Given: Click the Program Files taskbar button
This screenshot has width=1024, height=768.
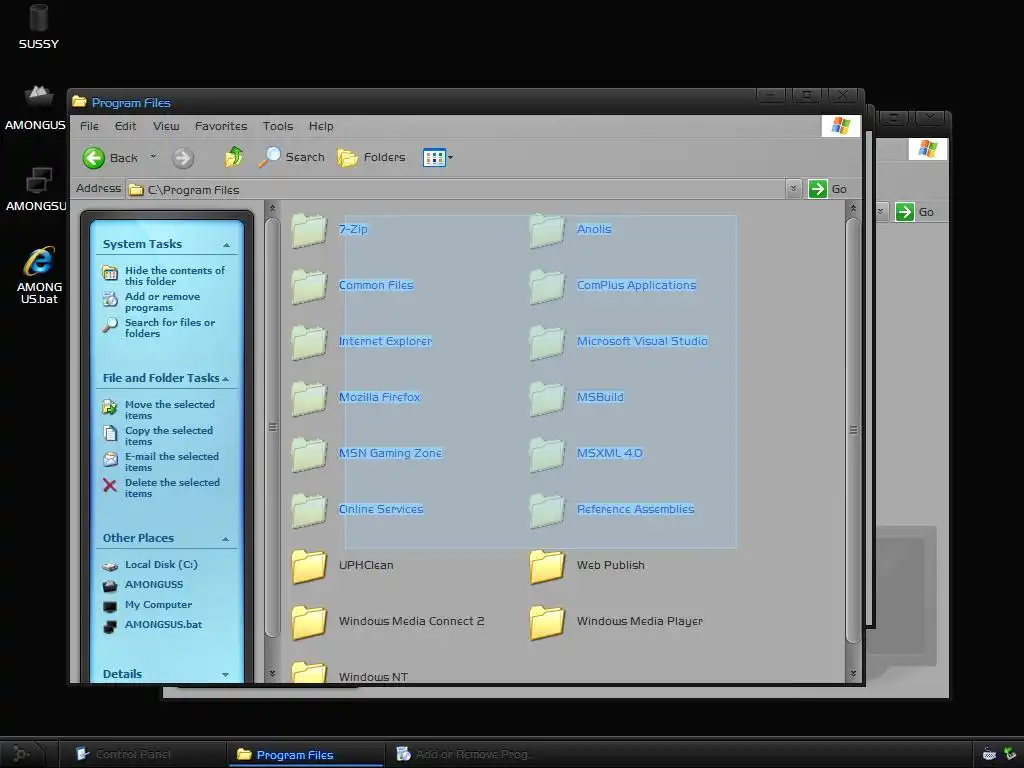Looking at the screenshot, I should coord(305,754).
